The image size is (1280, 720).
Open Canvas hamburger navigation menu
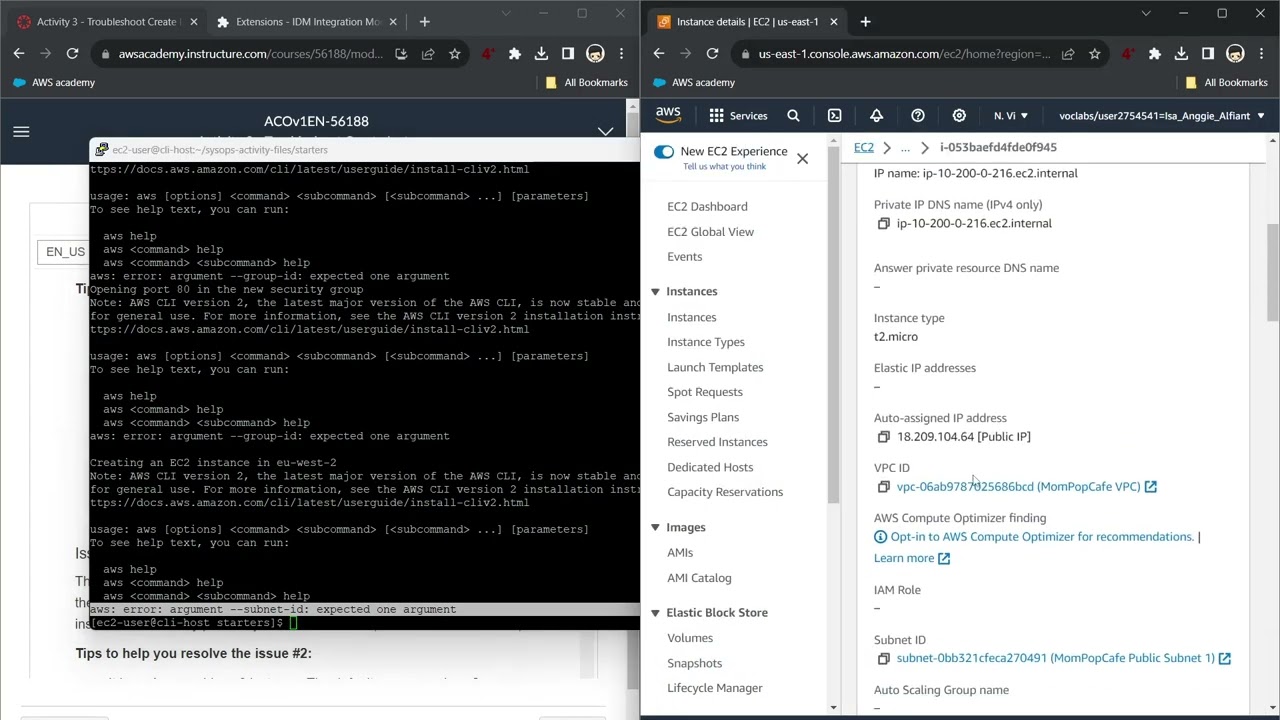[21, 131]
